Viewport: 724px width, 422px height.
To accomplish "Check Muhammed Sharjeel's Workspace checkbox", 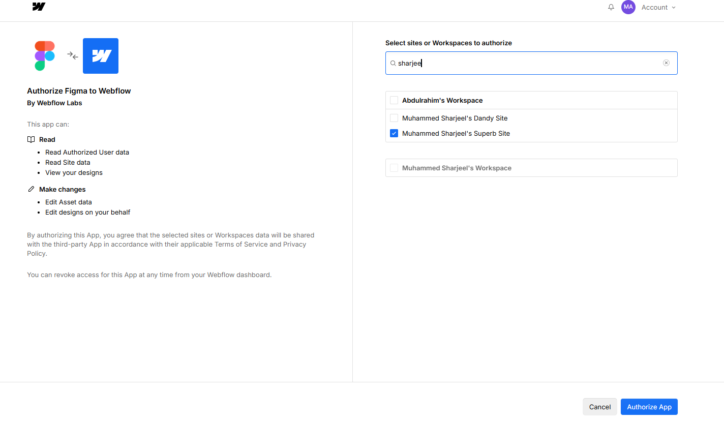I will (x=394, y=168).
